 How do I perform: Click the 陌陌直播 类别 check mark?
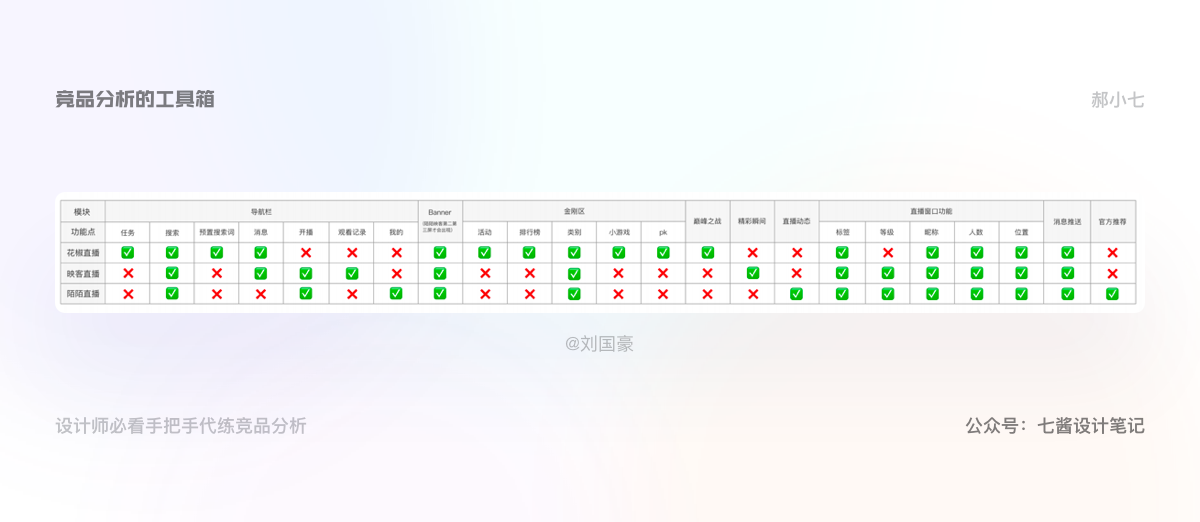tap(574, 293)
